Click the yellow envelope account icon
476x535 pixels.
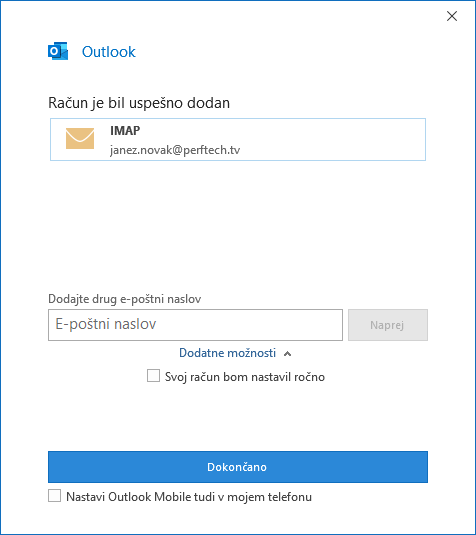click(x=80, y=139)
